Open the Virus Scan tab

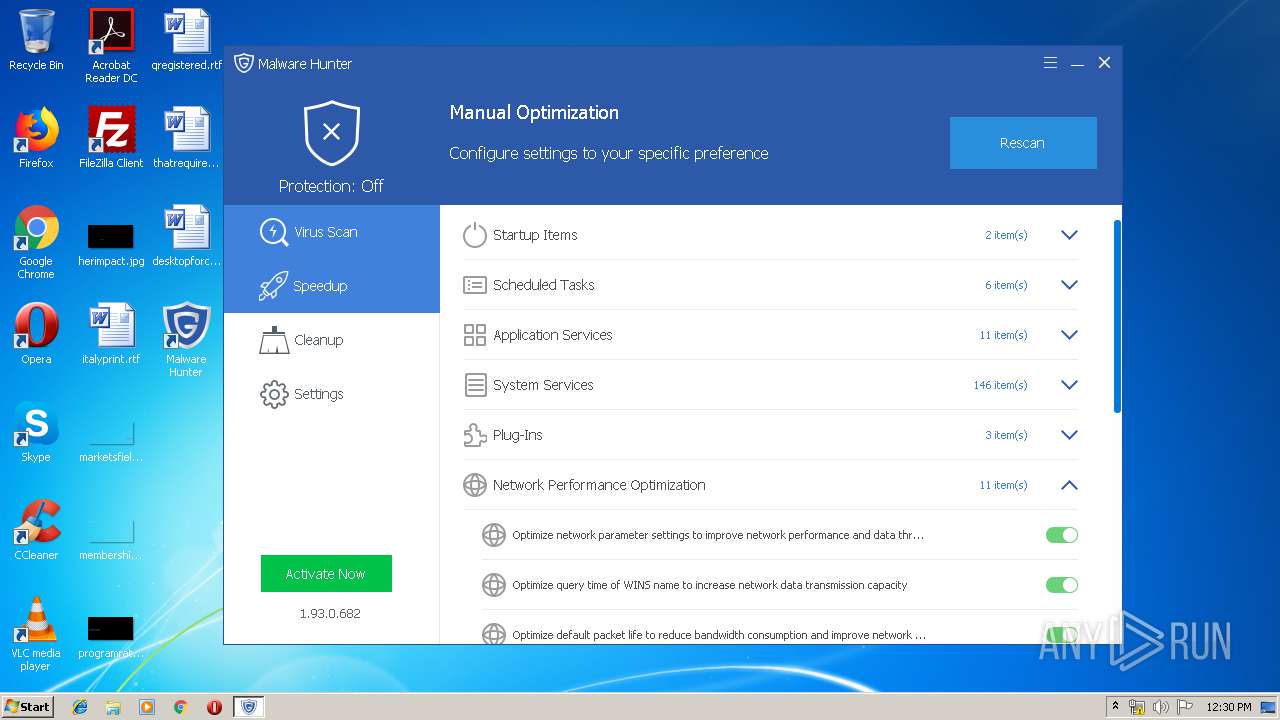tap(332, 232)
